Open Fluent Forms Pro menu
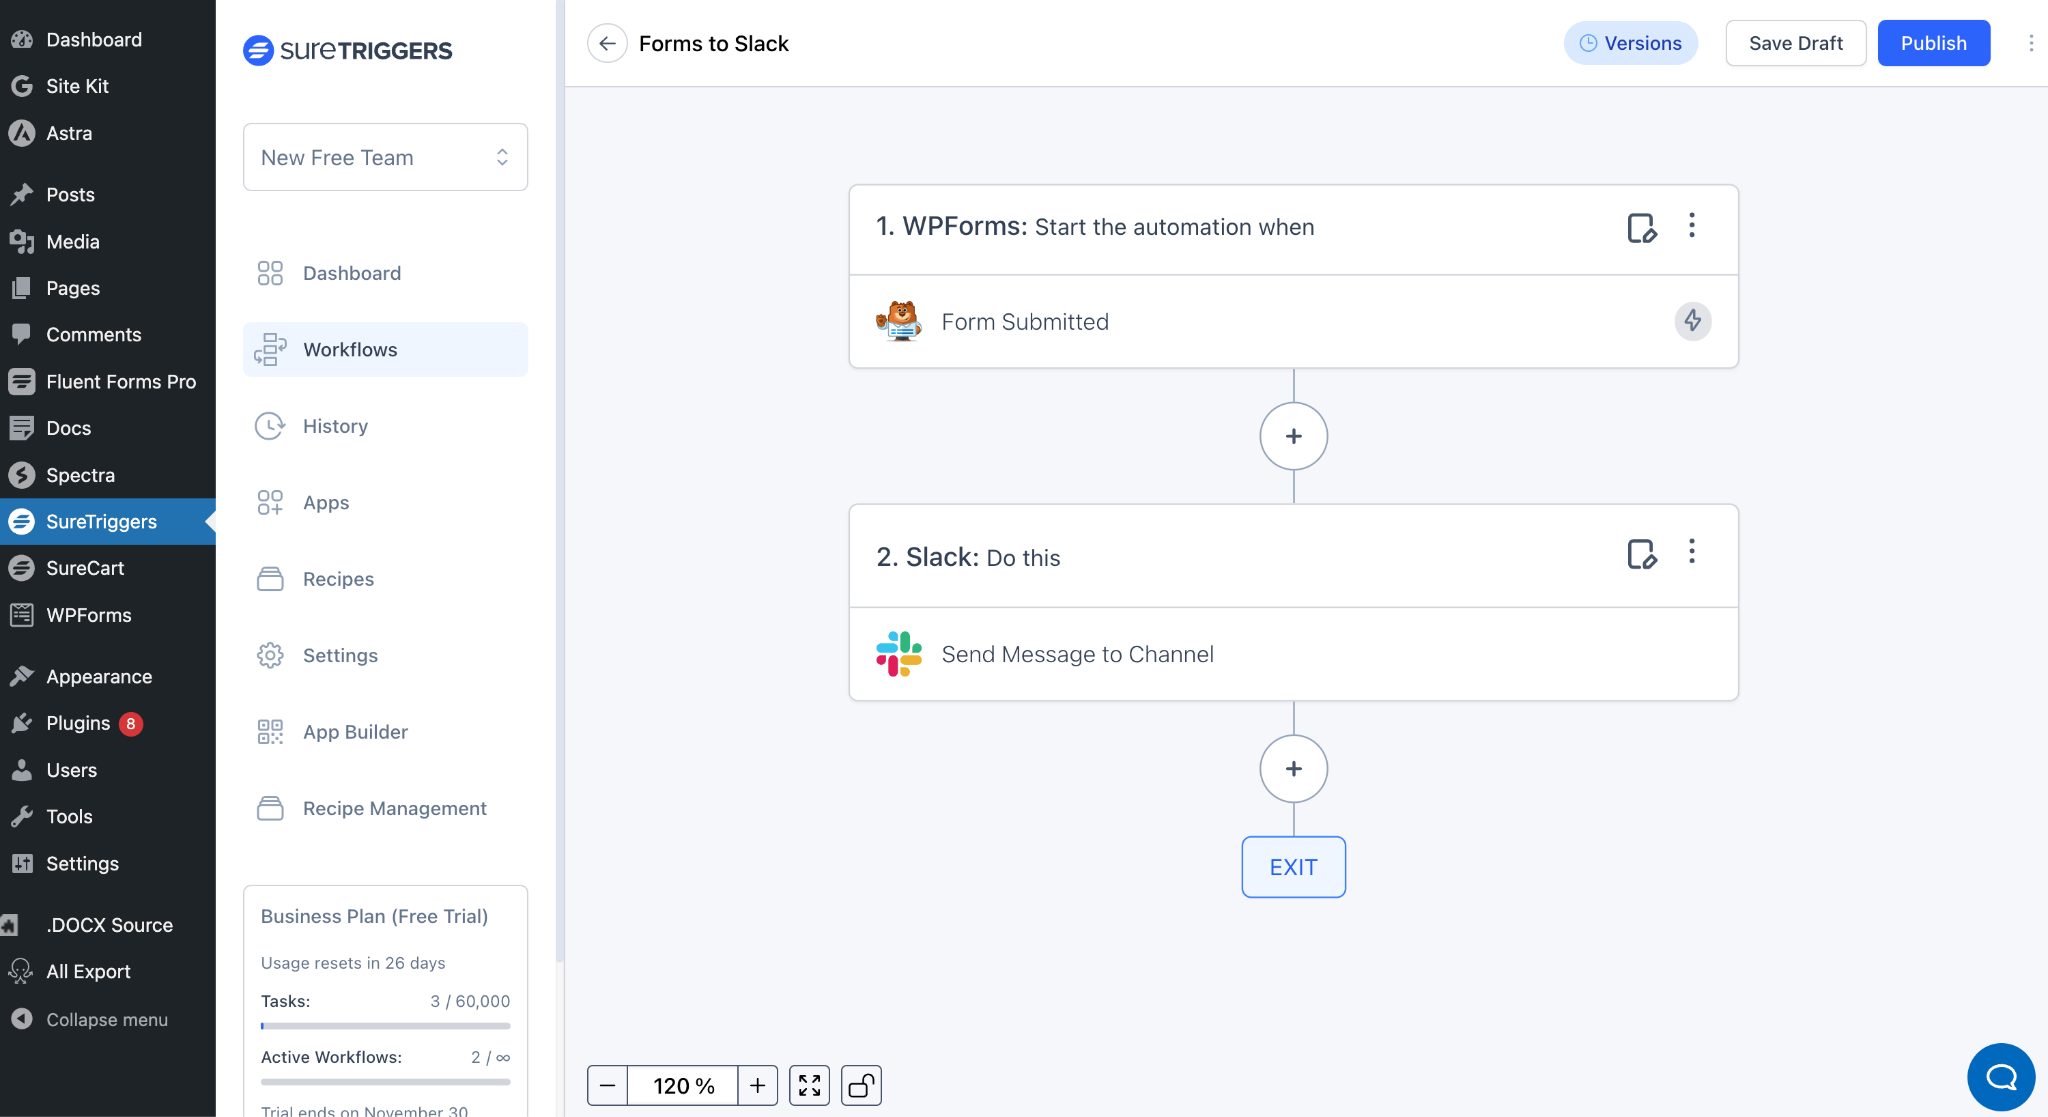 click(x=108, y=381)
